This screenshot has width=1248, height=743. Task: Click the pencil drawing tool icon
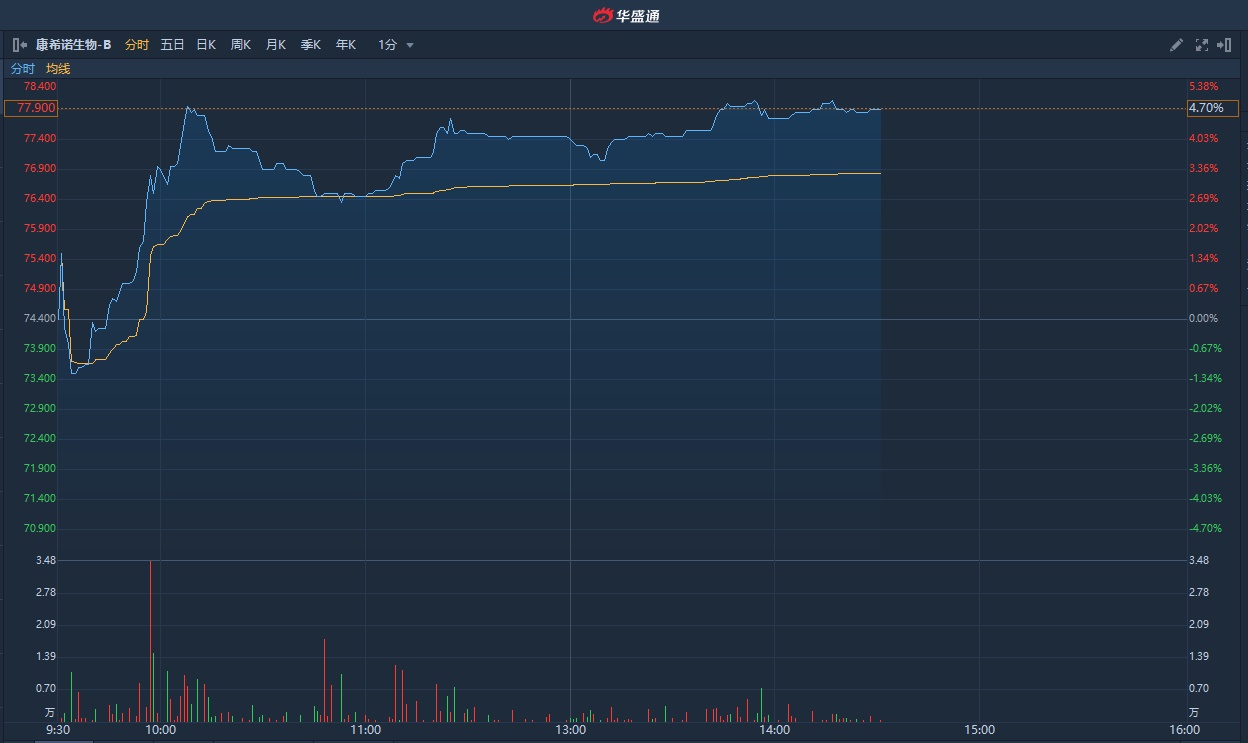pos(1177,45)
